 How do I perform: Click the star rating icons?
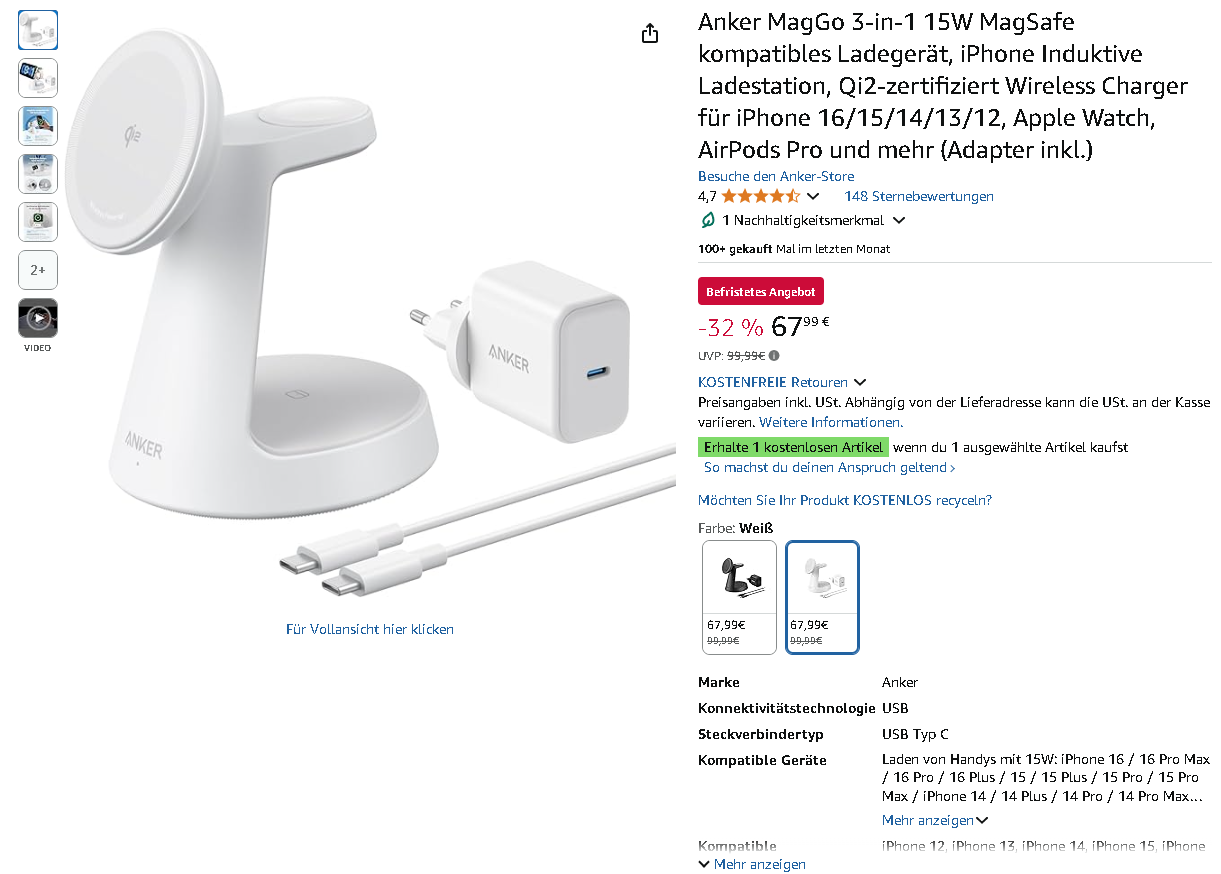pos(760,196)
